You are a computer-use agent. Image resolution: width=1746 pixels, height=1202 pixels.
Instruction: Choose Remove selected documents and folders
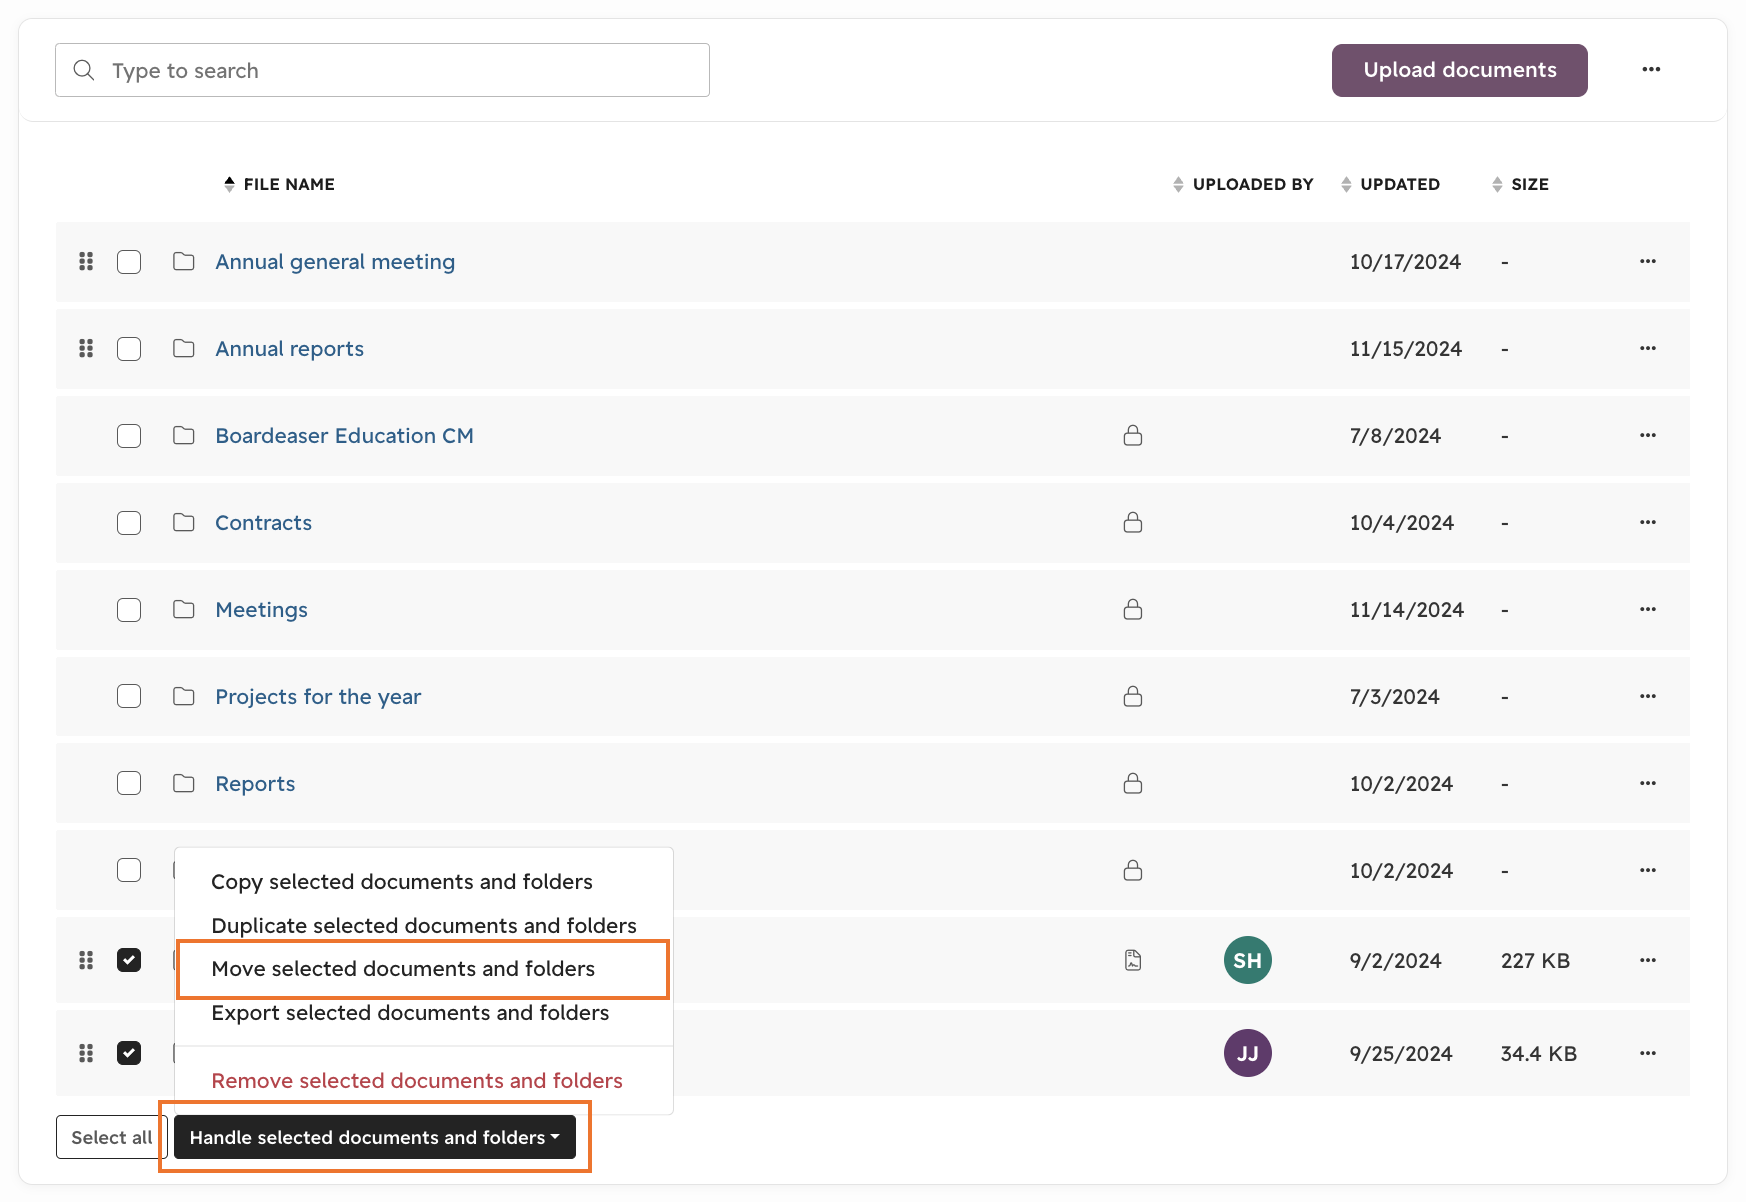(x=417, y=1081)
